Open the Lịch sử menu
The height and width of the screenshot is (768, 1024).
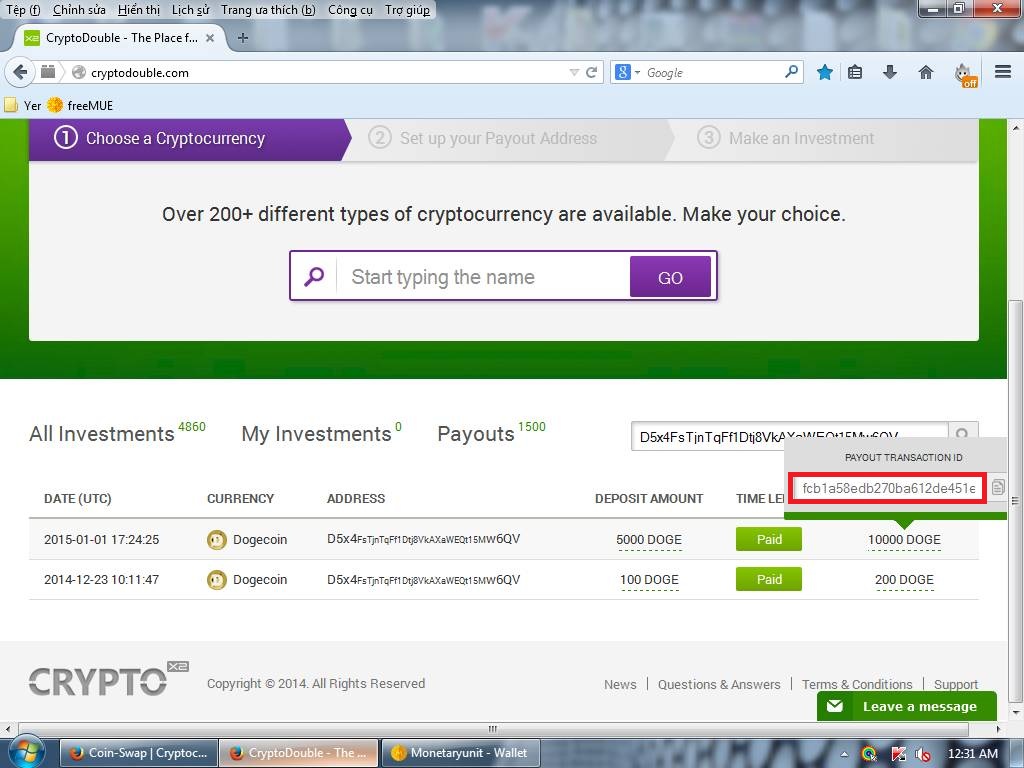pos(190,10)
